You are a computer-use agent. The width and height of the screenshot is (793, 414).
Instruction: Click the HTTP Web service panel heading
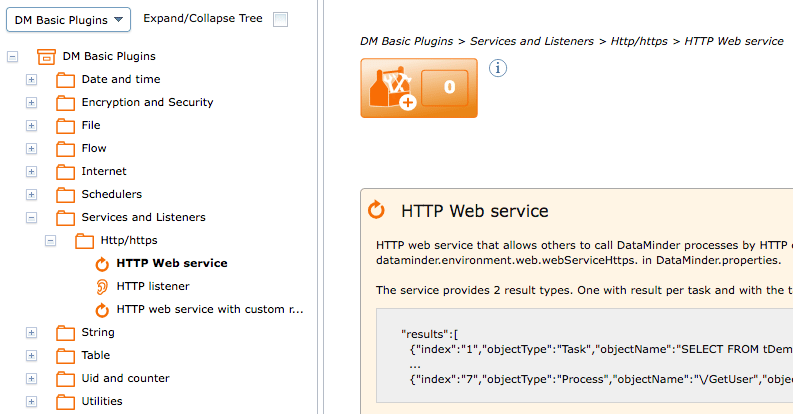474,211
